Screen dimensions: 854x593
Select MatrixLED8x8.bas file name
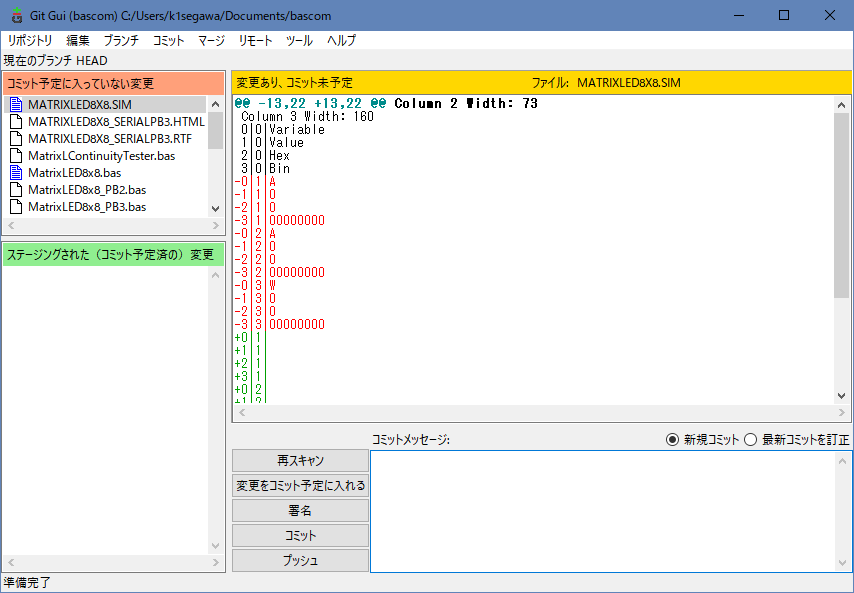pyautogui.click(x=75, y=173)
